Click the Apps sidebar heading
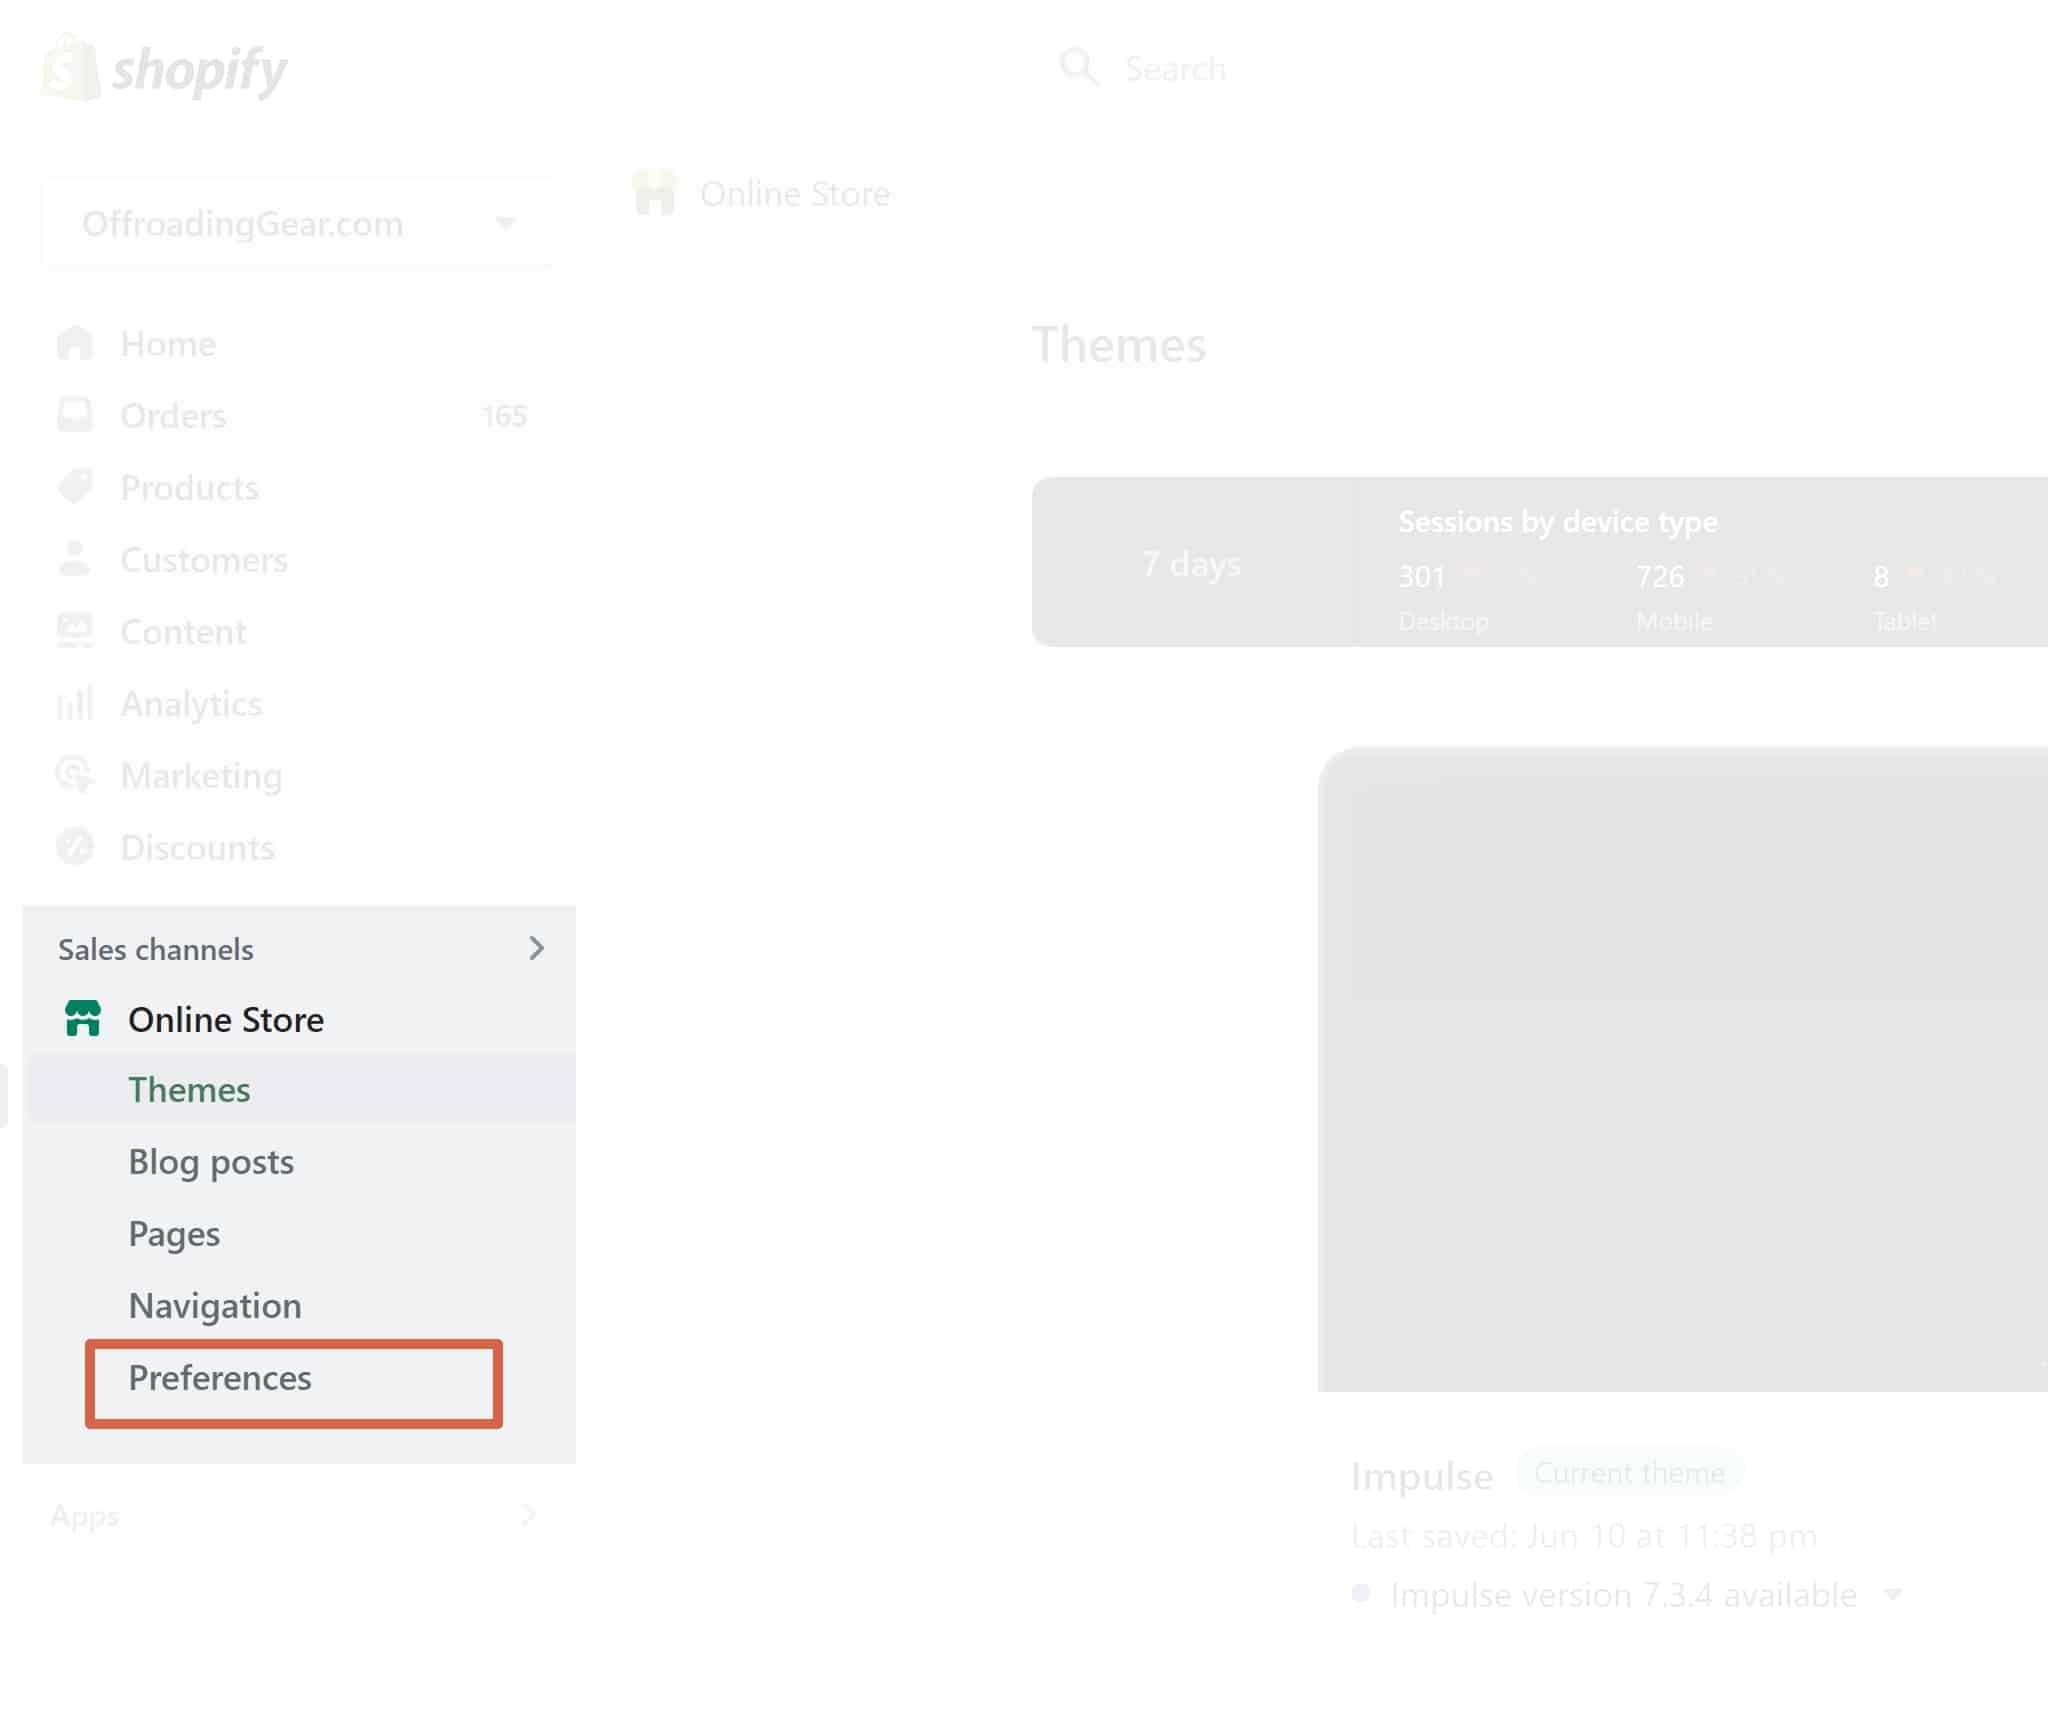 pos(85,1516)
